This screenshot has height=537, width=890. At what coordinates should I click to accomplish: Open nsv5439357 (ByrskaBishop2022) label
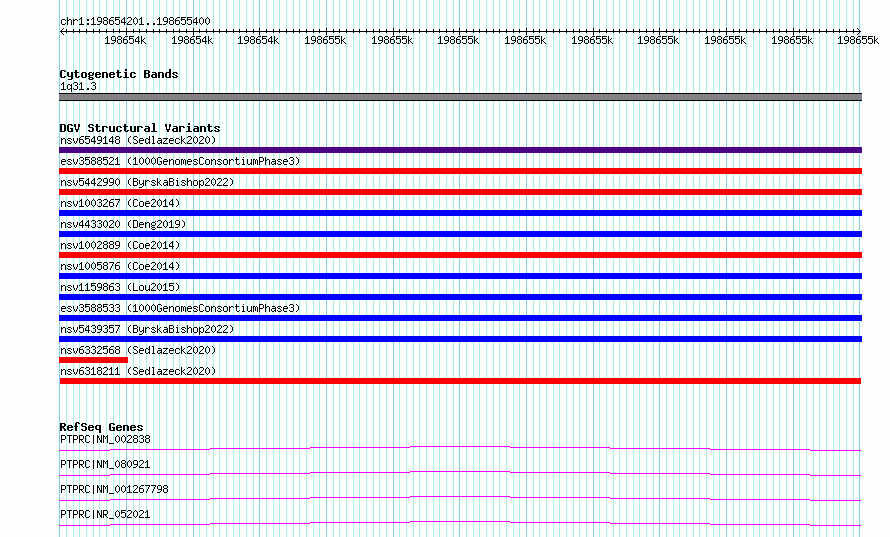click(147, 329)
